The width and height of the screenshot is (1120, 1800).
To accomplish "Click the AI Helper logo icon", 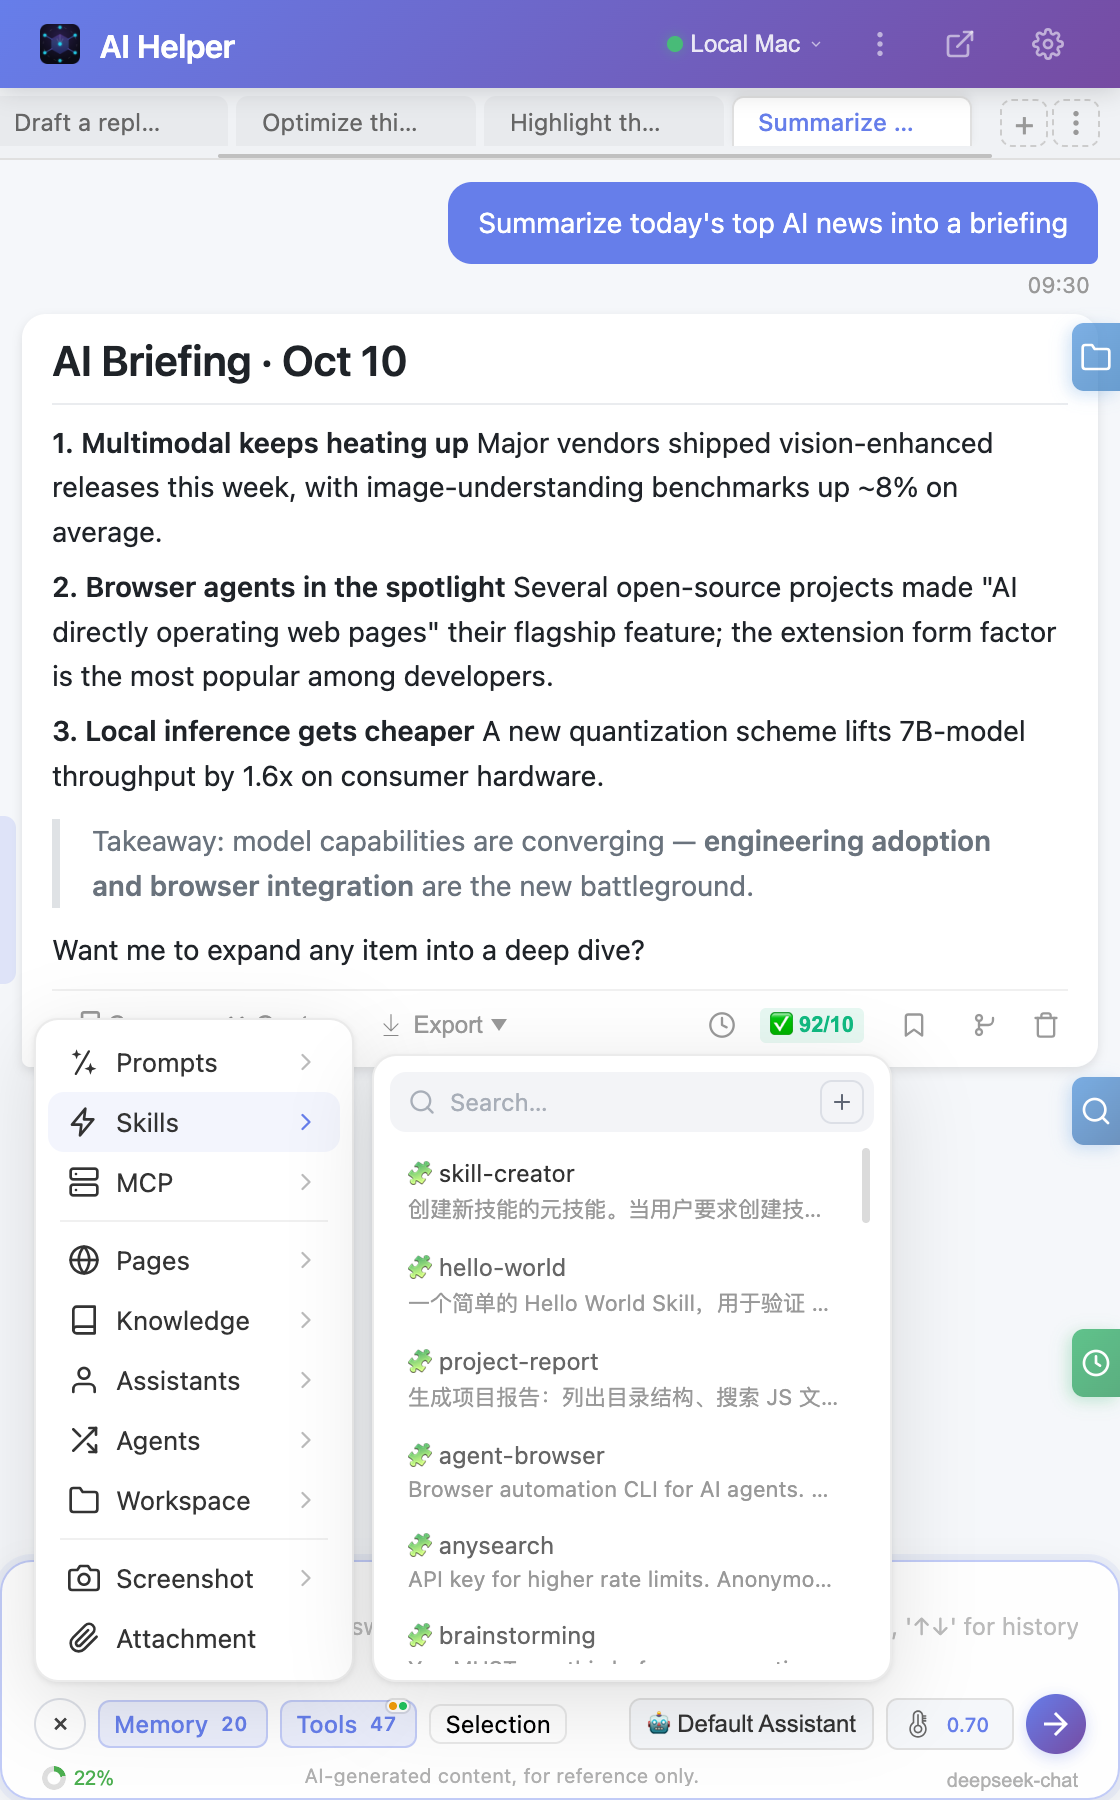I will [60, 44].
